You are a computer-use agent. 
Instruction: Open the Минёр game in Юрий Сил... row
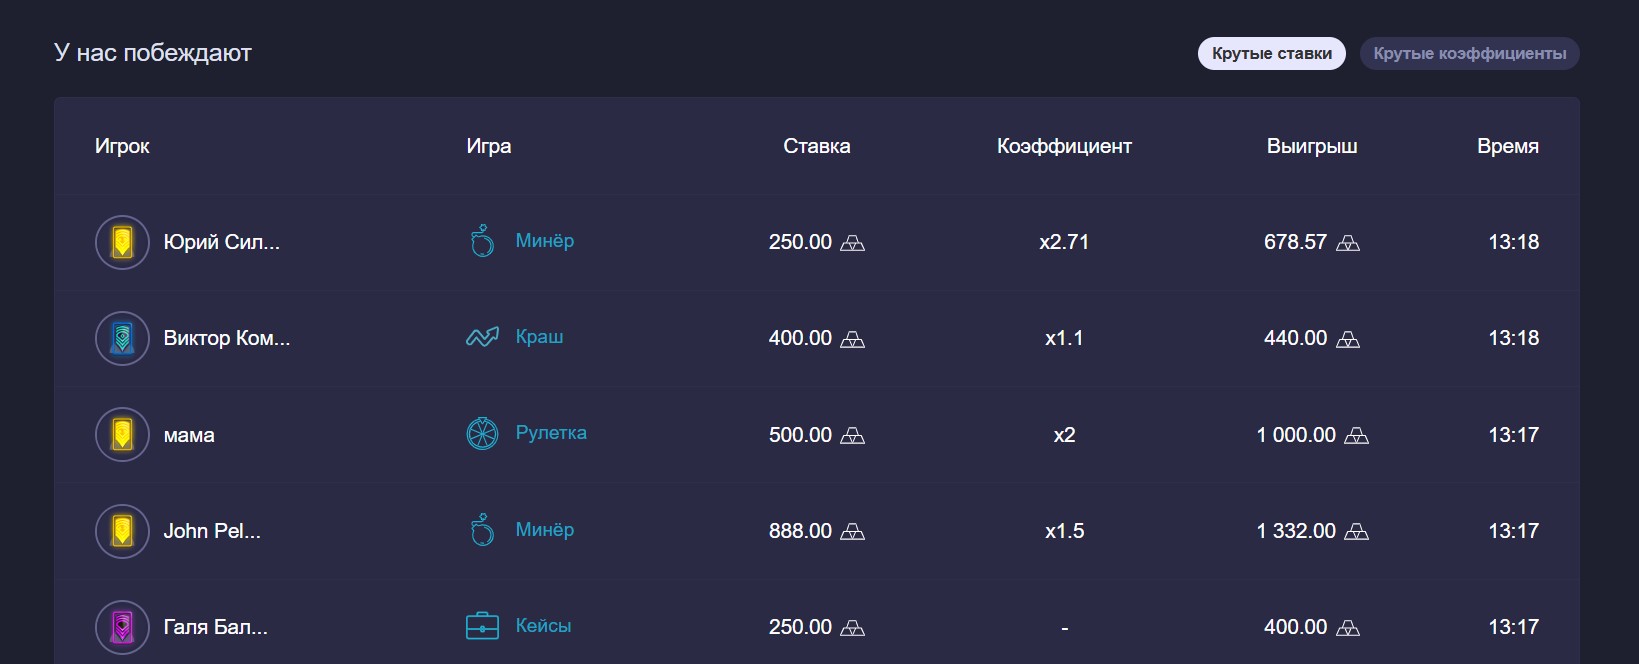(x=544, y=241)
